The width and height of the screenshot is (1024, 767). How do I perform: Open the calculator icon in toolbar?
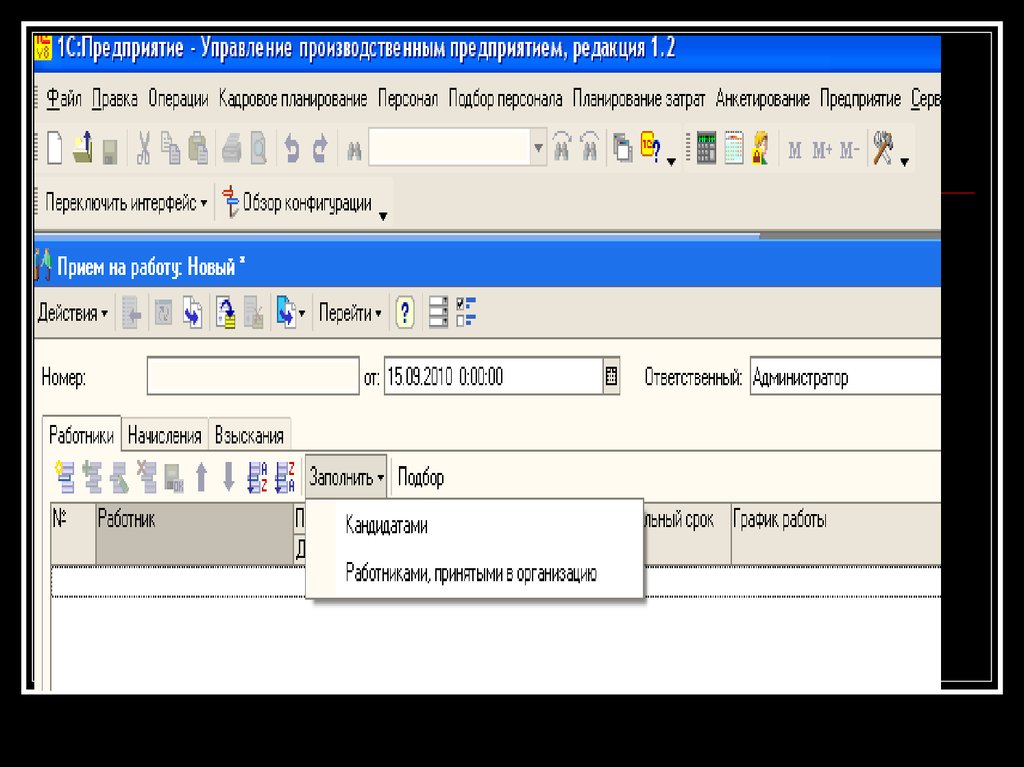(x=707, y=149)
